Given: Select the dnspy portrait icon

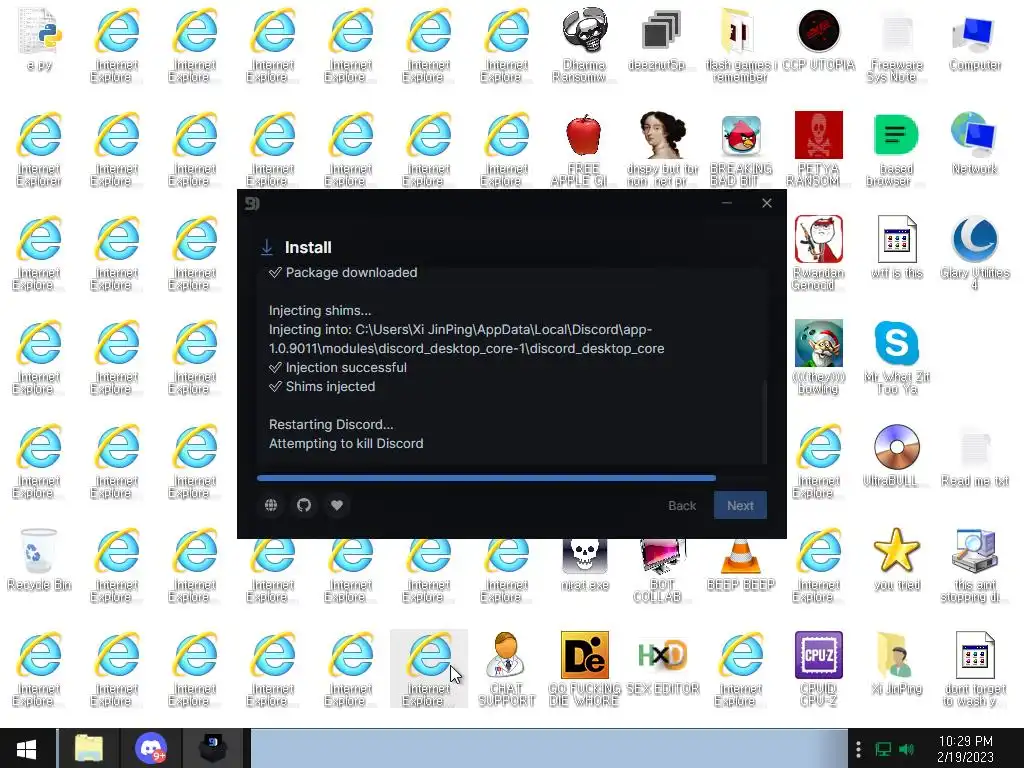Looking at the screenshot, I should click(x=662, y=149).
